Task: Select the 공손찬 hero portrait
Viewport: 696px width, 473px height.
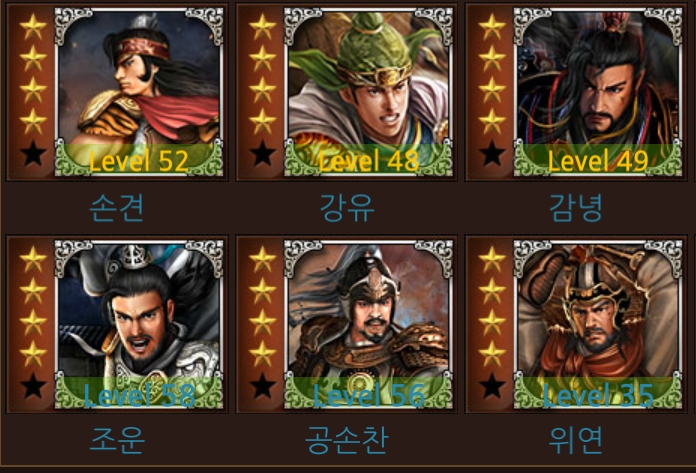Action: [x=368, y=324]
